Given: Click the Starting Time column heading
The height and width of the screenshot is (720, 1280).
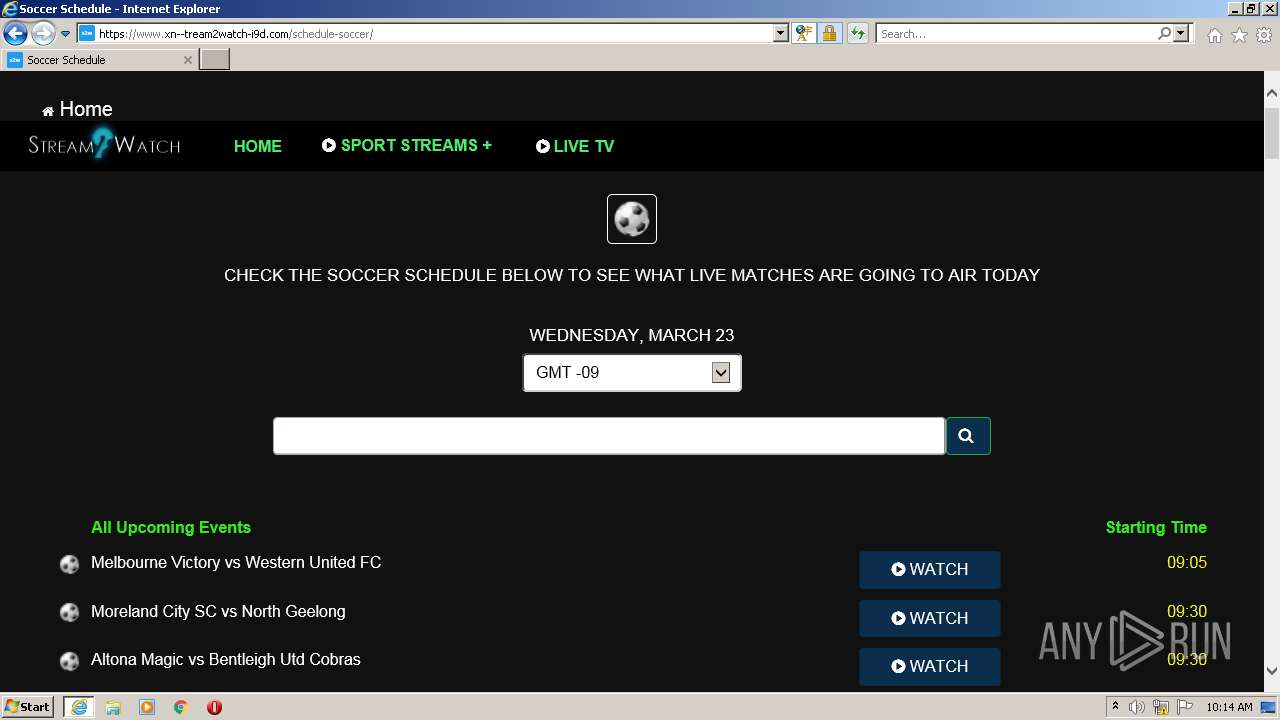Looking at the screenshot, I should [1156, 528].
